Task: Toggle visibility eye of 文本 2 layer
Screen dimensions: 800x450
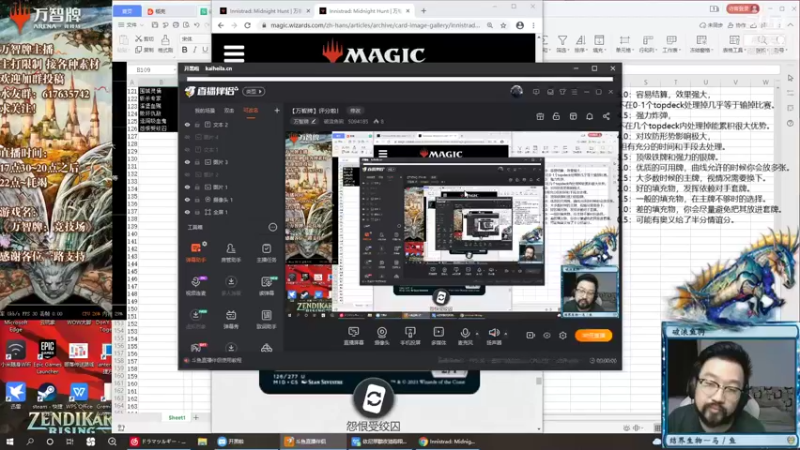Action: 187,124
